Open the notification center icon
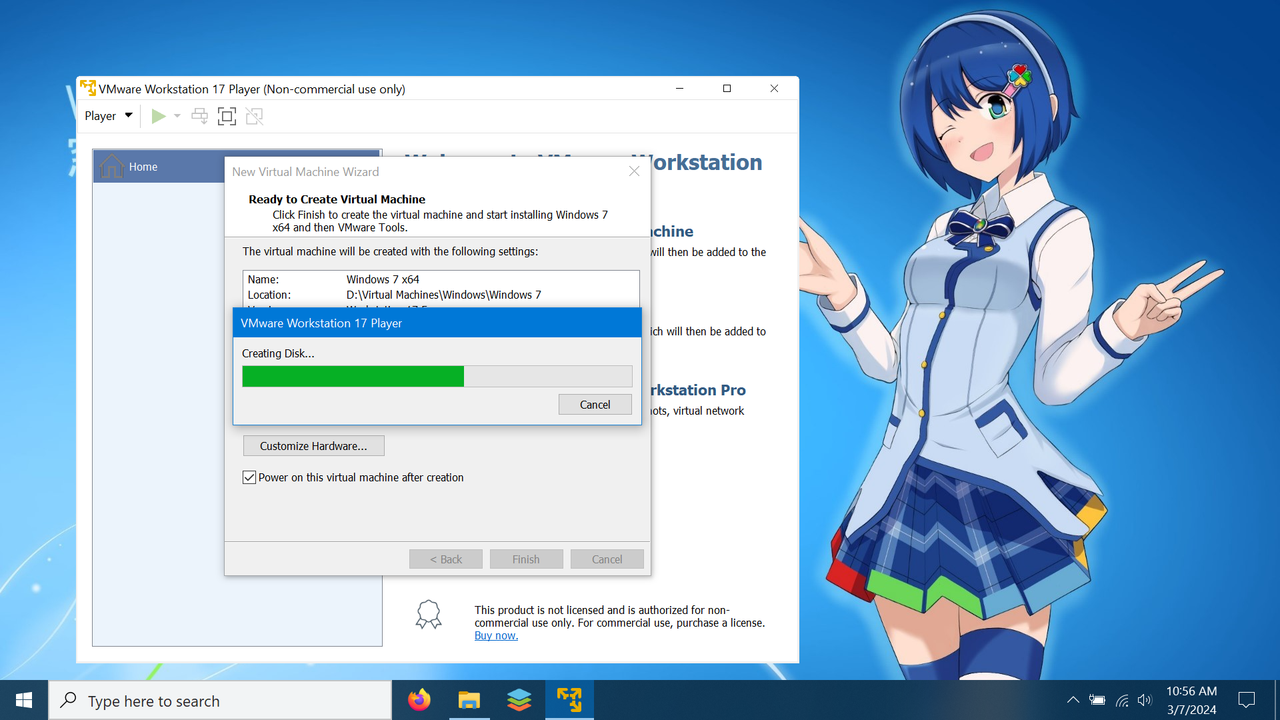The width and height of the screenshot is (1280, 720). coord(1247,700)
